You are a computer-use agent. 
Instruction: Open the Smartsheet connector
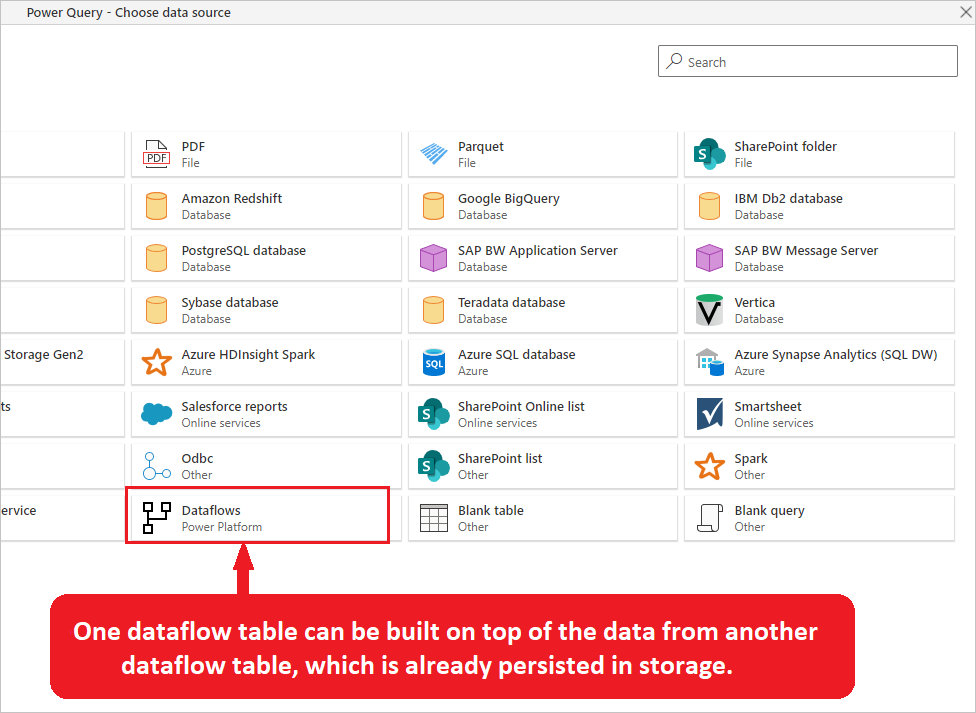pyautogui.click(x=819, y=413)
